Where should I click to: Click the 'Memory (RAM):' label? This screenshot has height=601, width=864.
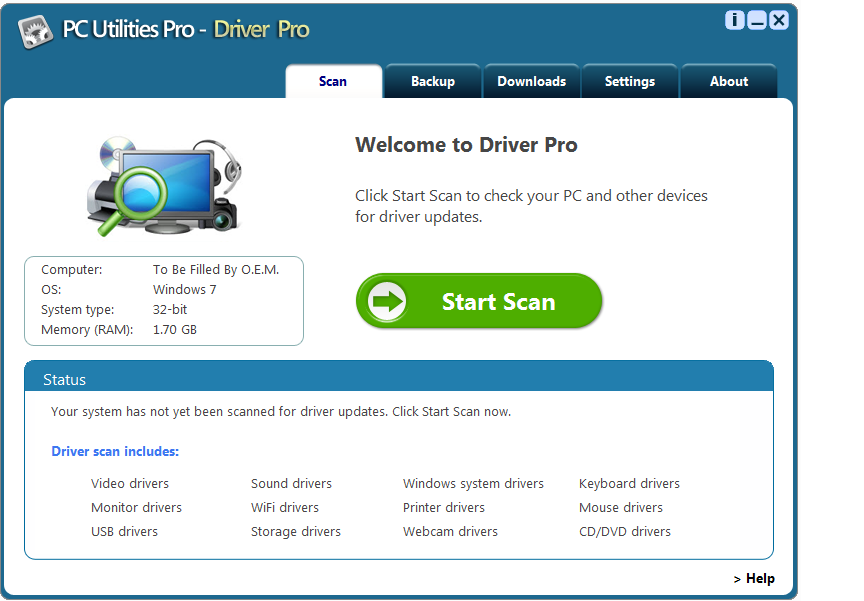pyautogui.click(x=87, y=329)
